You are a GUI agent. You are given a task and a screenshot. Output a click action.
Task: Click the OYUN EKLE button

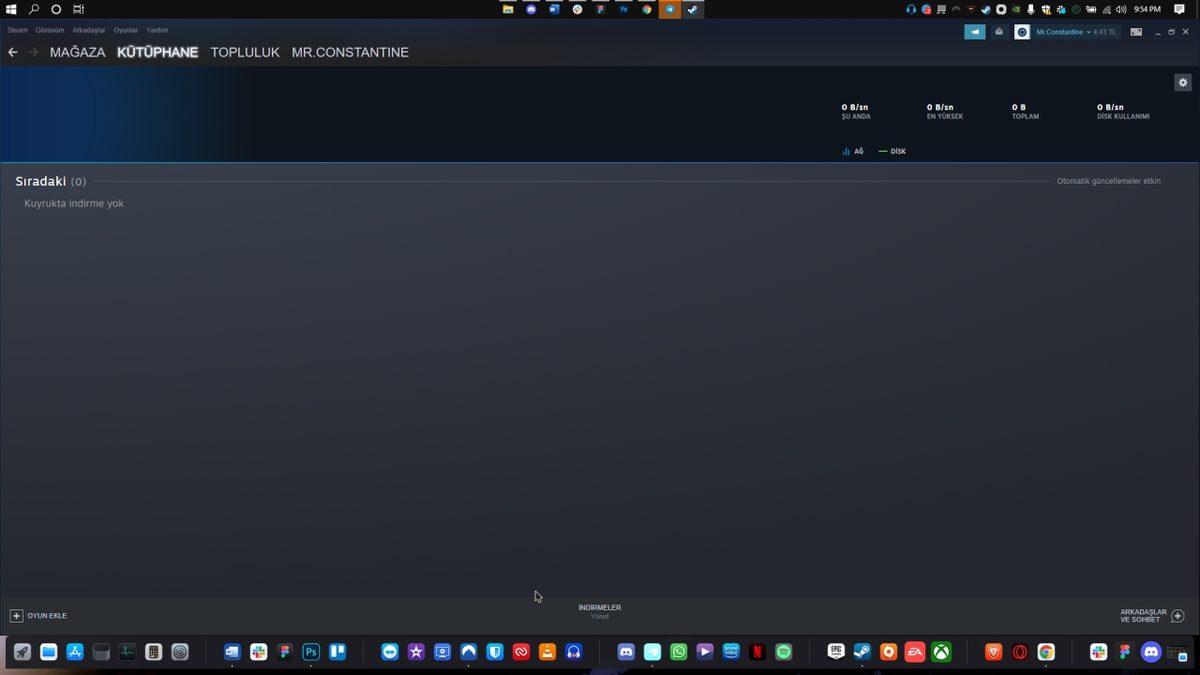point(40,615)
